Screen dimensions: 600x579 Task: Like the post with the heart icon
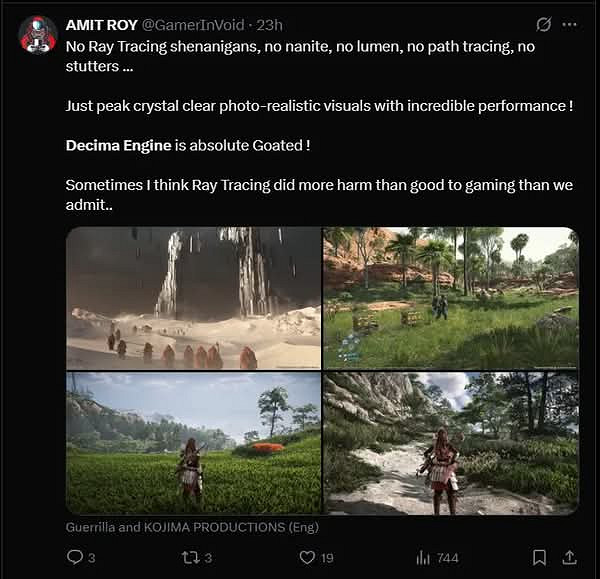click(308, 557)
